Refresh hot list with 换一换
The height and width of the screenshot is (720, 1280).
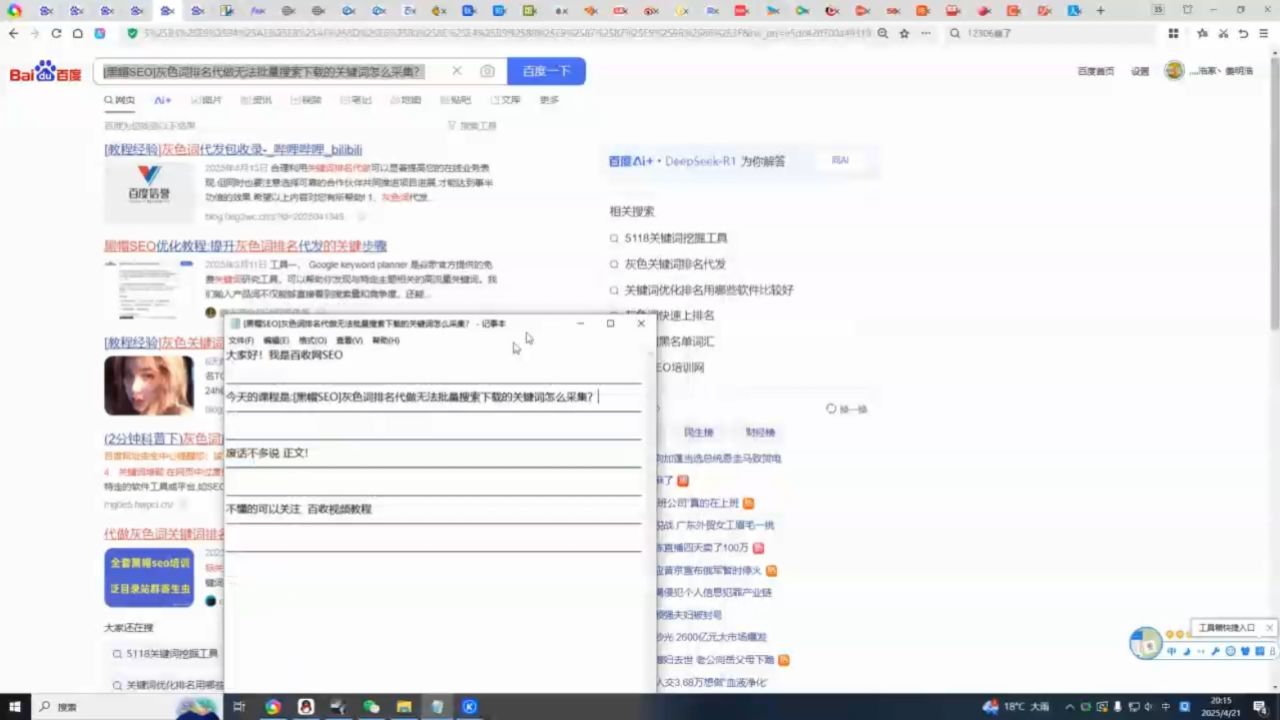[846, 409]
